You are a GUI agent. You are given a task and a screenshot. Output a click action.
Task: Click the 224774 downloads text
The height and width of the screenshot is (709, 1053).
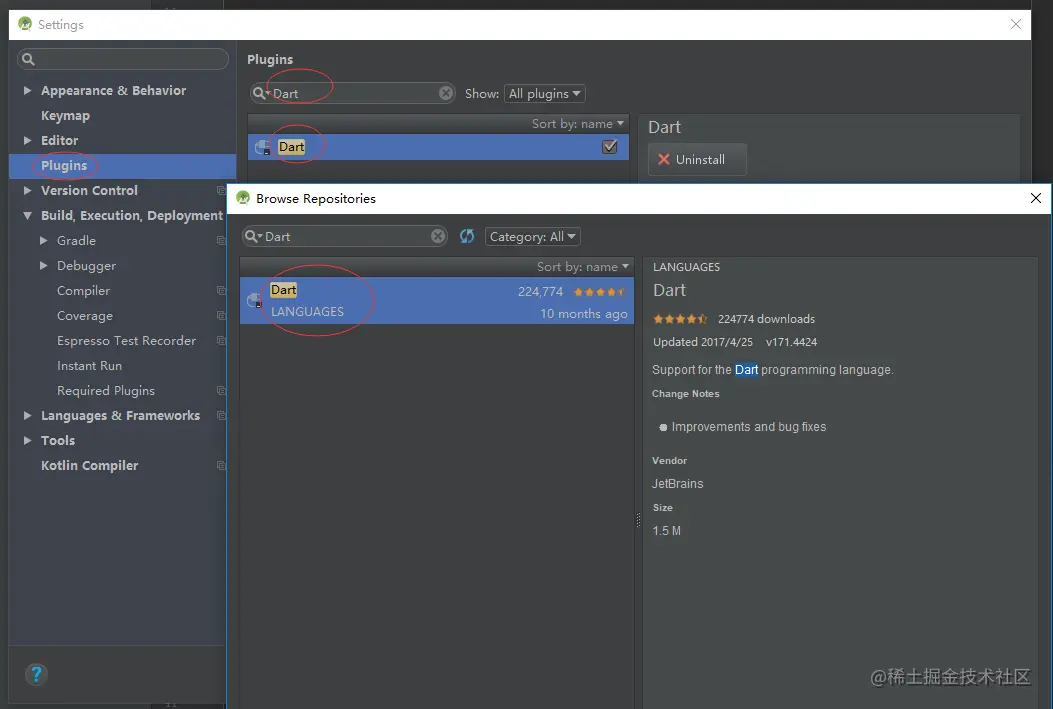pyautogui.click(x=766, y=319)
